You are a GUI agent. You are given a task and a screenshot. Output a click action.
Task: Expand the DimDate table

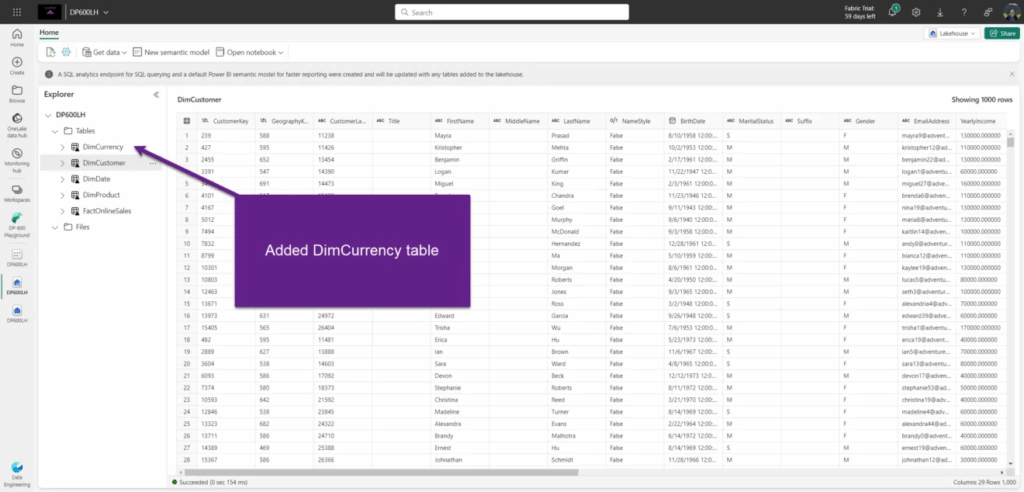pos(63,179)
